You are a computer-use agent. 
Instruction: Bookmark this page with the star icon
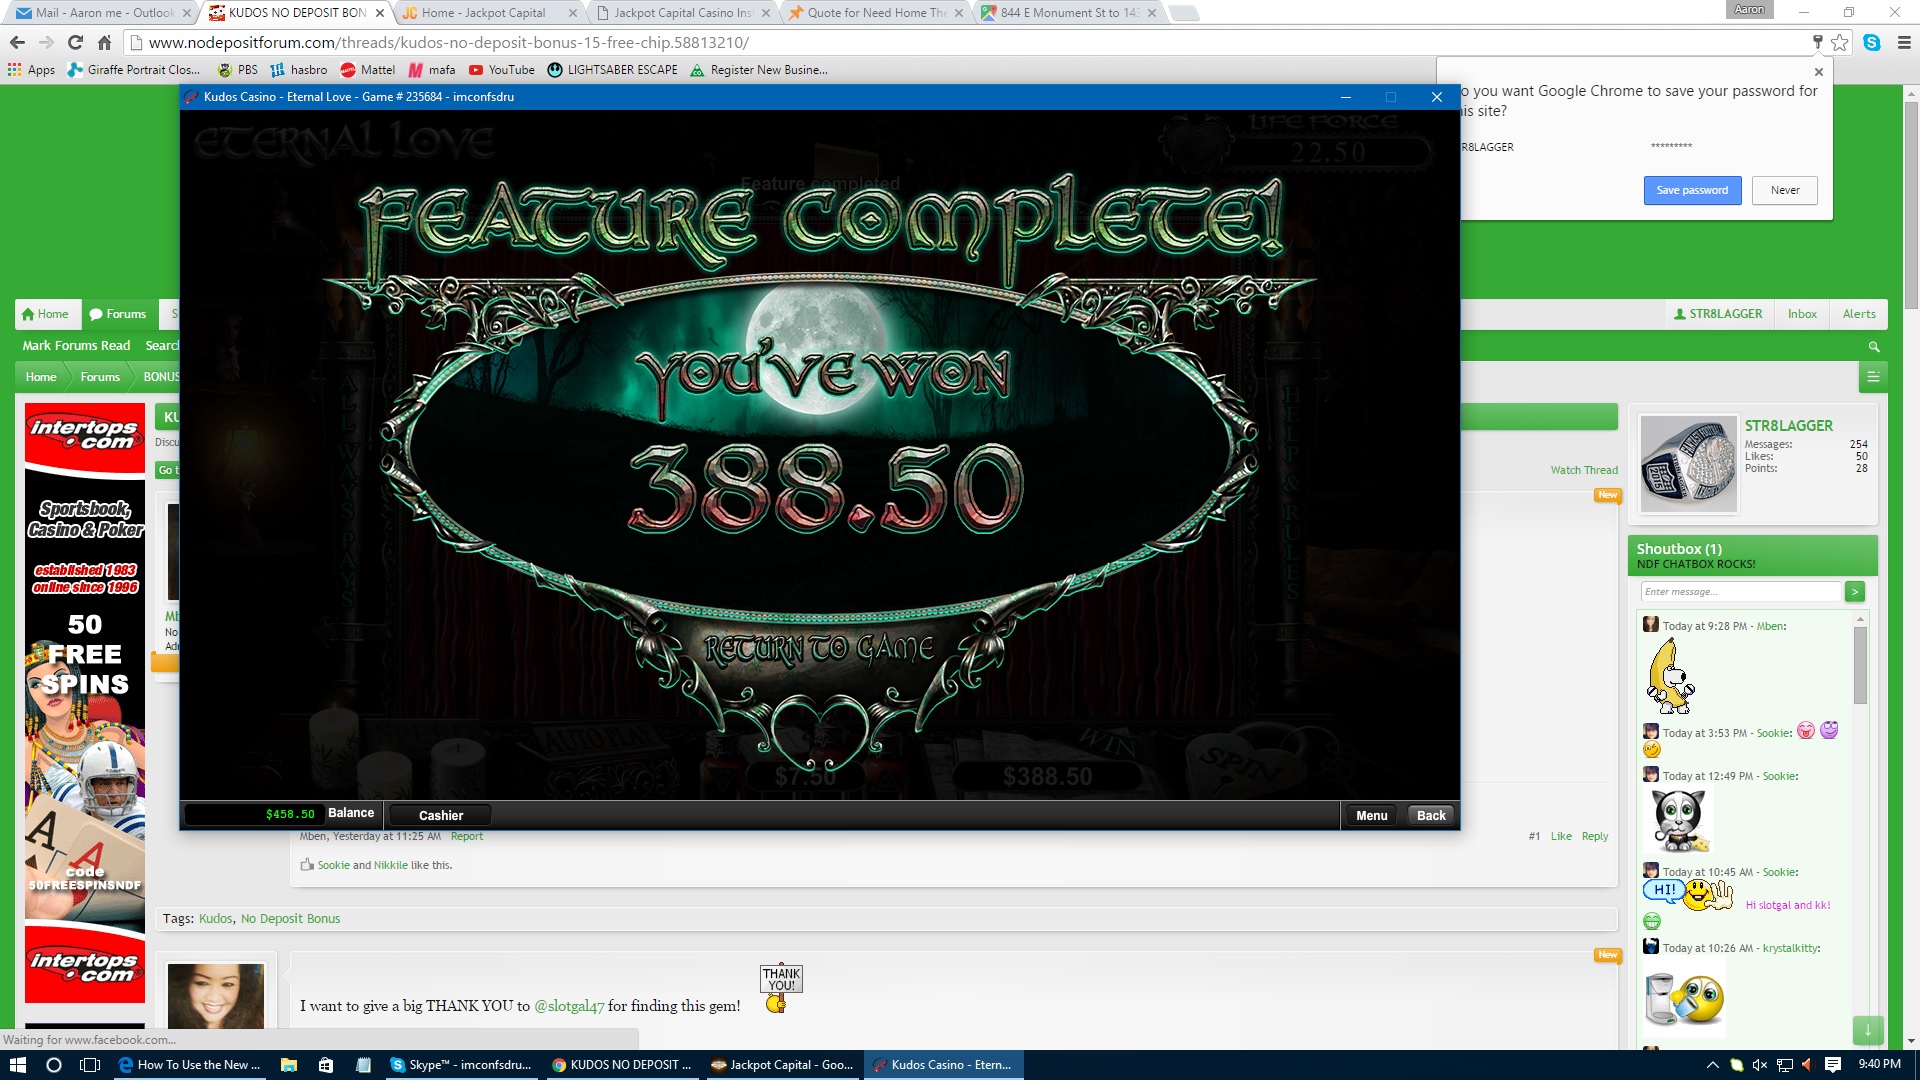tap(1839, 42)
